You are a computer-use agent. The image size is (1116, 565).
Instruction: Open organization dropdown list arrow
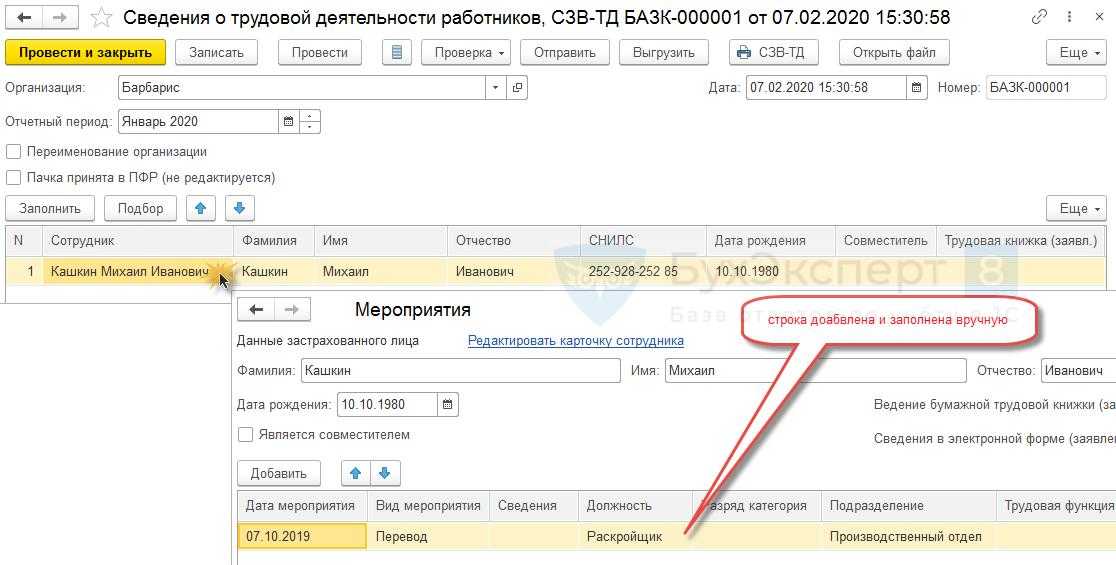(496, 88)
